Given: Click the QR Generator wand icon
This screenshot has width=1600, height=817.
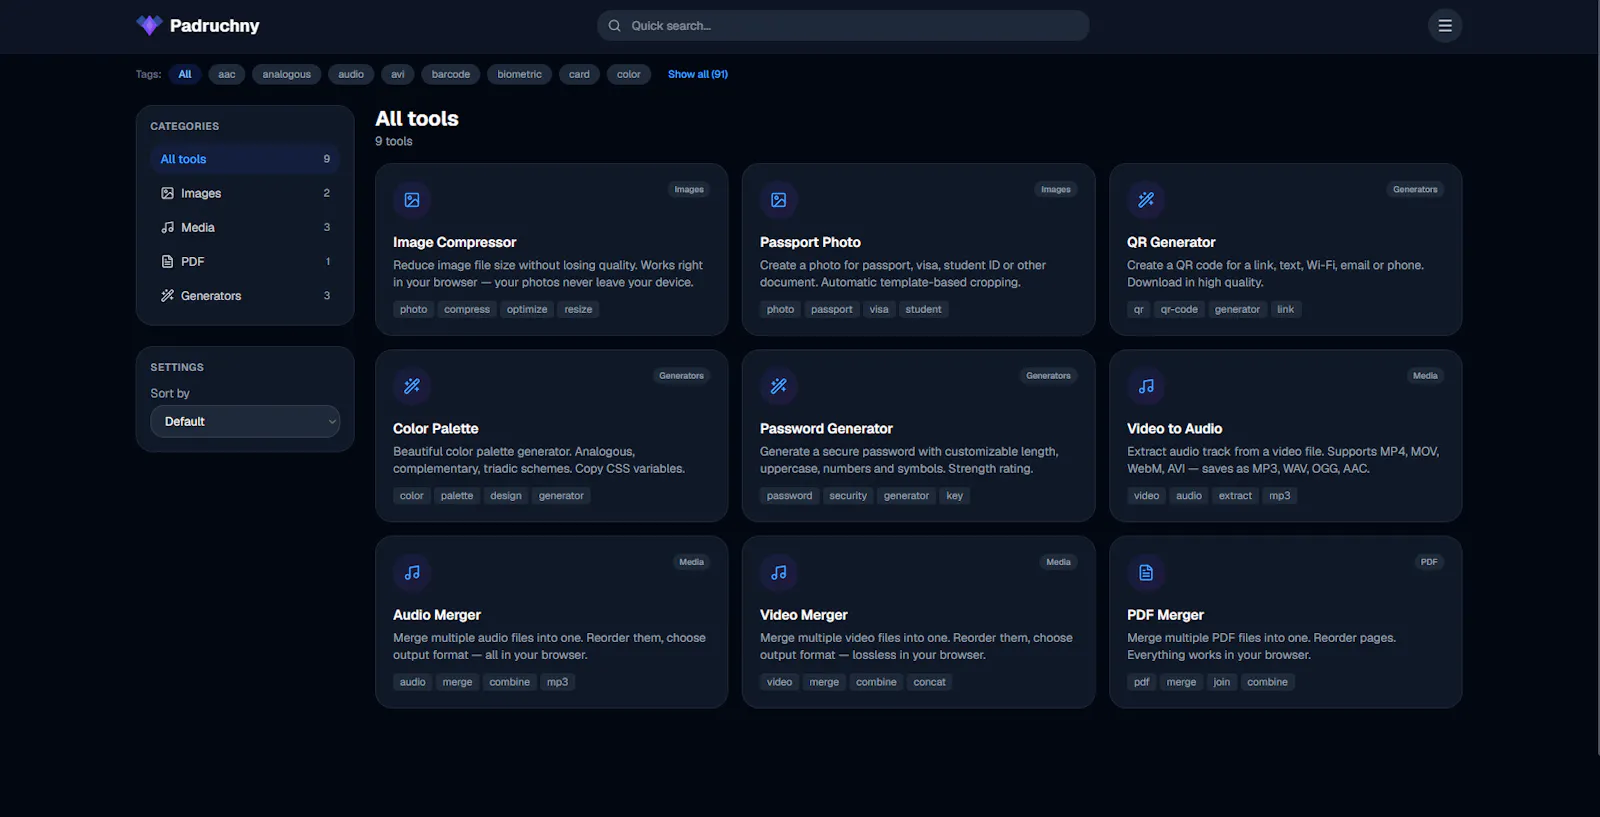Looking at the screenshot, I should [1146, 200].
